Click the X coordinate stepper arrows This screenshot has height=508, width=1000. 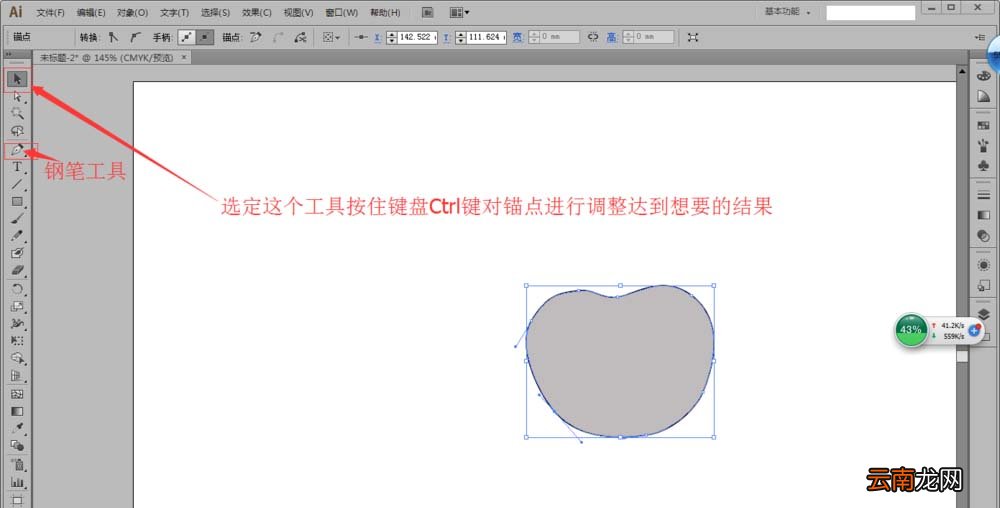(392, 38)
